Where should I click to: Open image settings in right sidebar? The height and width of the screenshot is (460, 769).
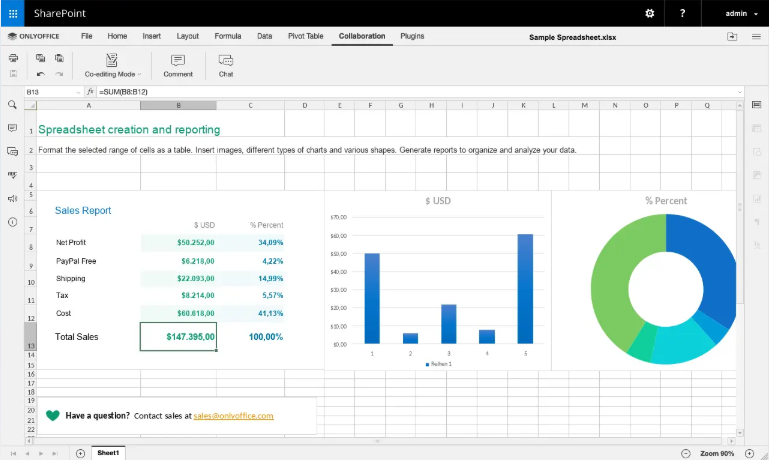(756, 175)
